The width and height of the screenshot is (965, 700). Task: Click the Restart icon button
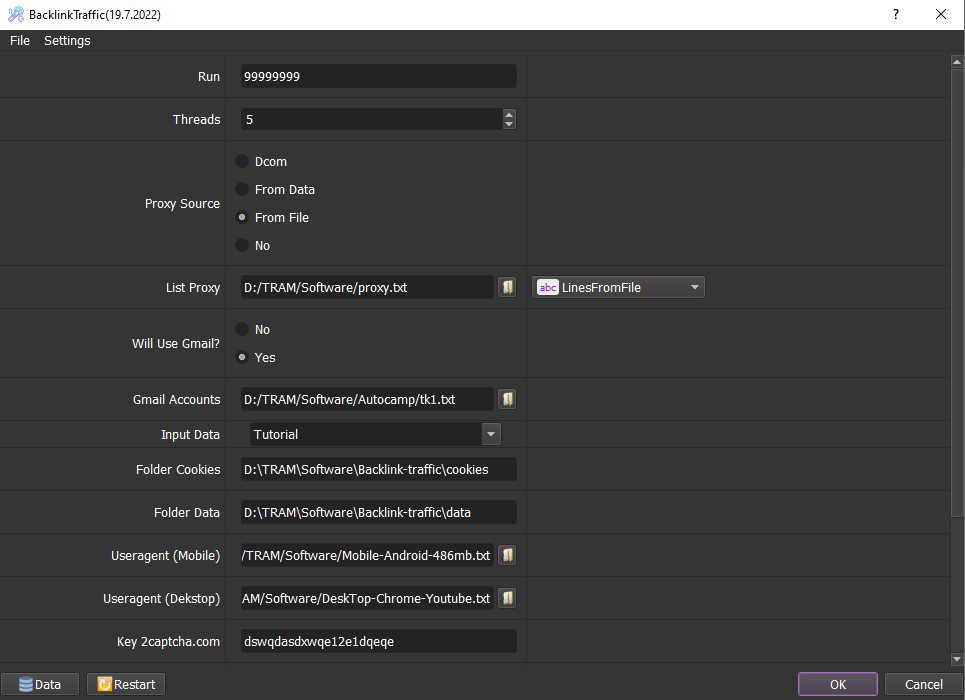(x=126, y=684)
